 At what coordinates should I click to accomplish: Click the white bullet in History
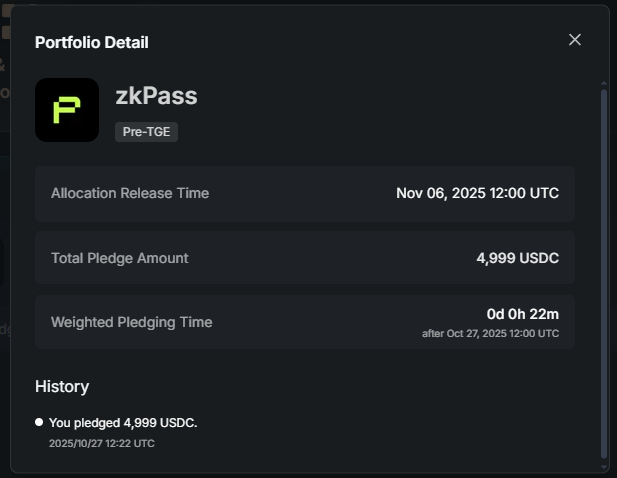[39, 422]
